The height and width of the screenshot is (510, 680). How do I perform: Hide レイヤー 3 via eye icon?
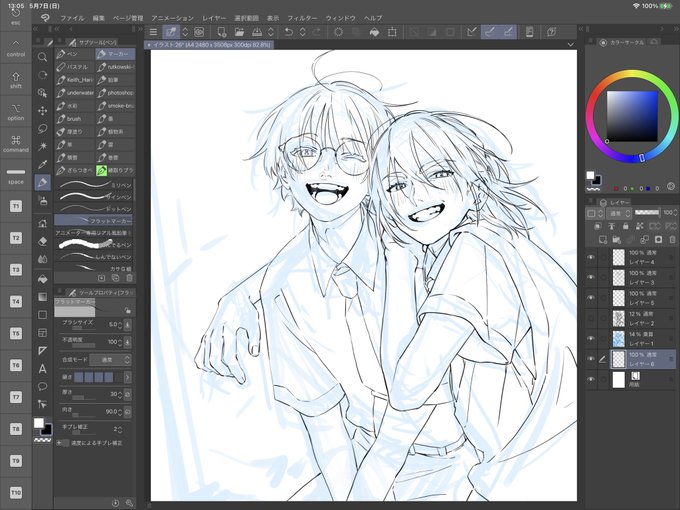591,278
